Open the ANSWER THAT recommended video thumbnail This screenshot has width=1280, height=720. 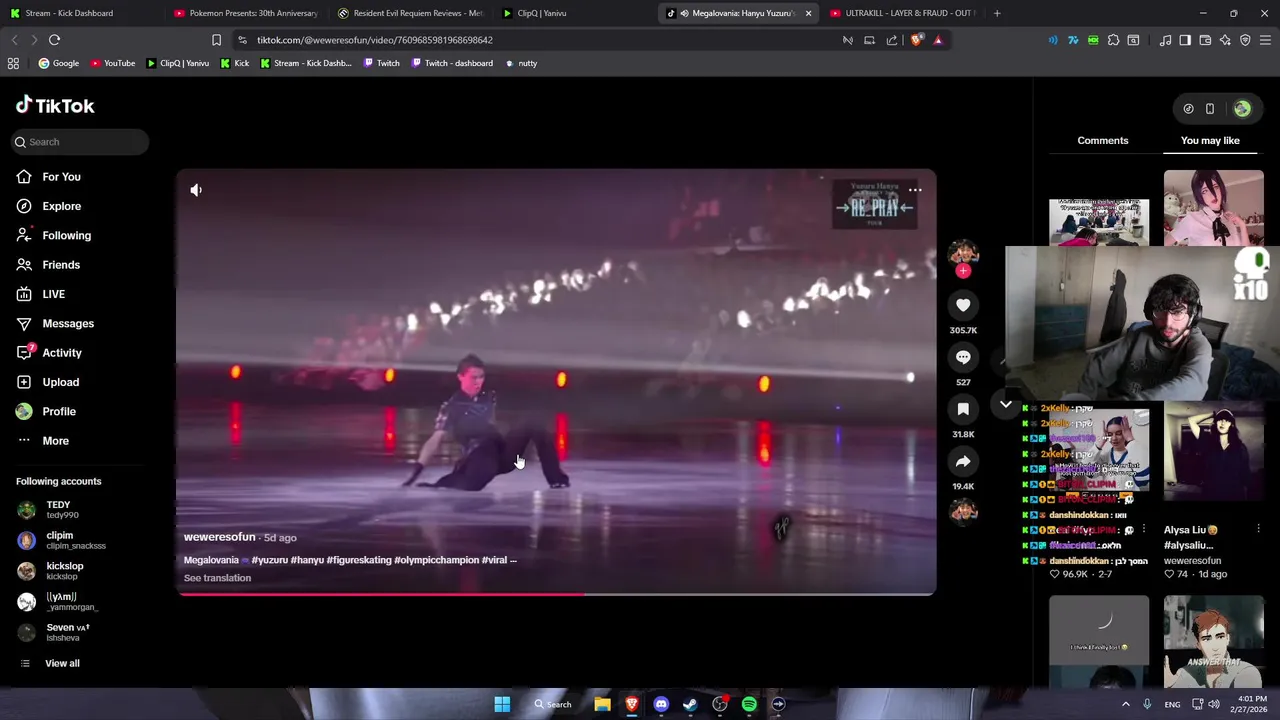point(1213,641)
